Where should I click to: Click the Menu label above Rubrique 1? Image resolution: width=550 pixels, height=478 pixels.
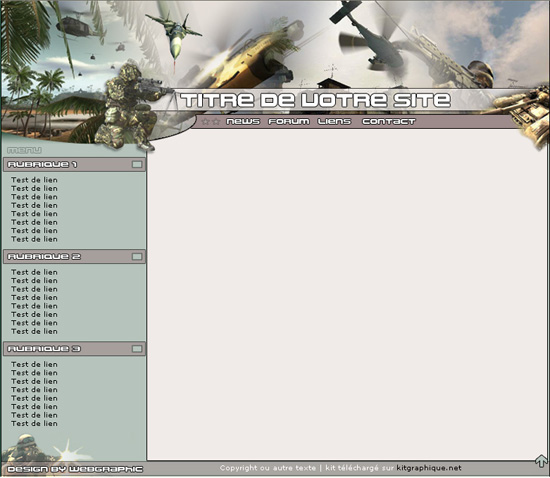click(24, 150)
